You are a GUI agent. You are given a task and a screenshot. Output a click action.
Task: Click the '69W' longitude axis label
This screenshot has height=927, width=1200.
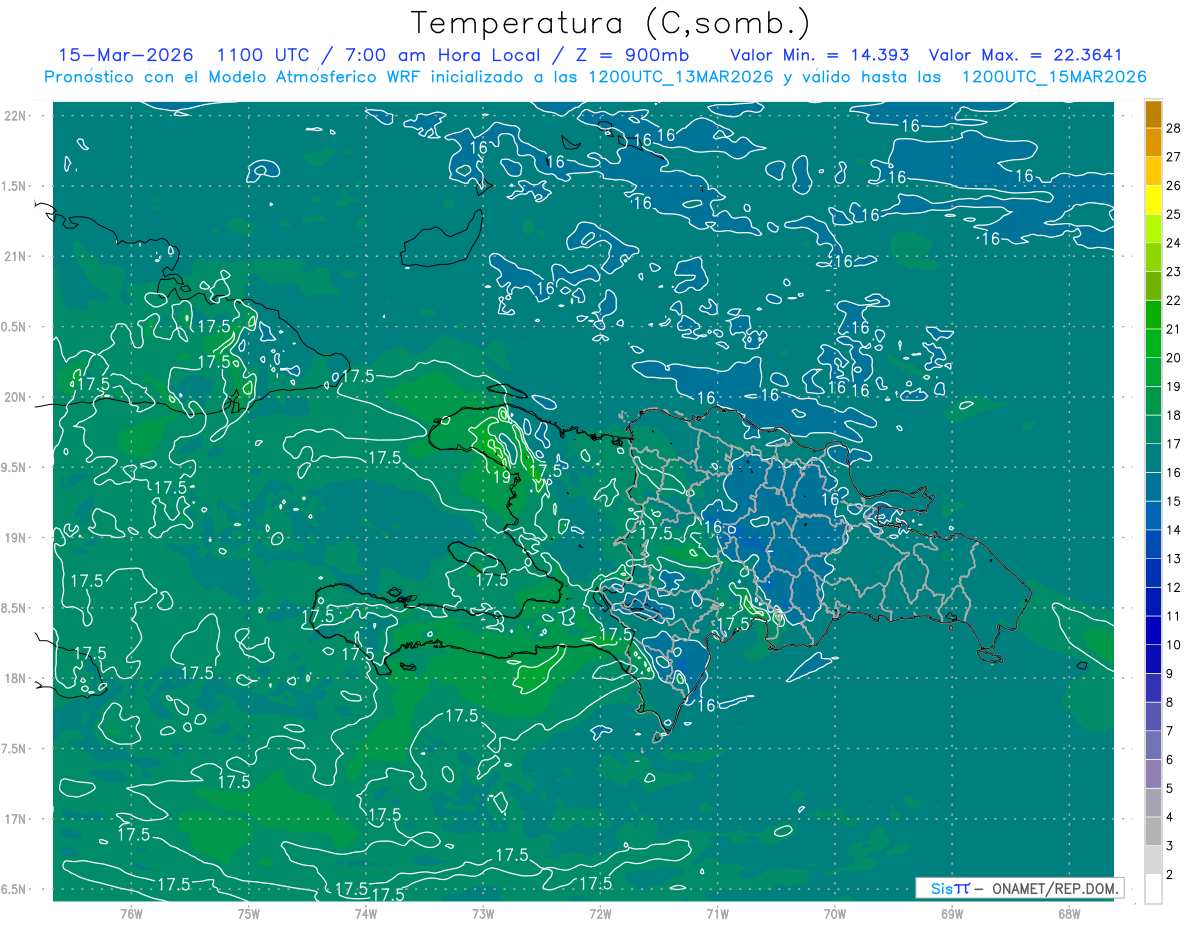[x=952, y=913]
